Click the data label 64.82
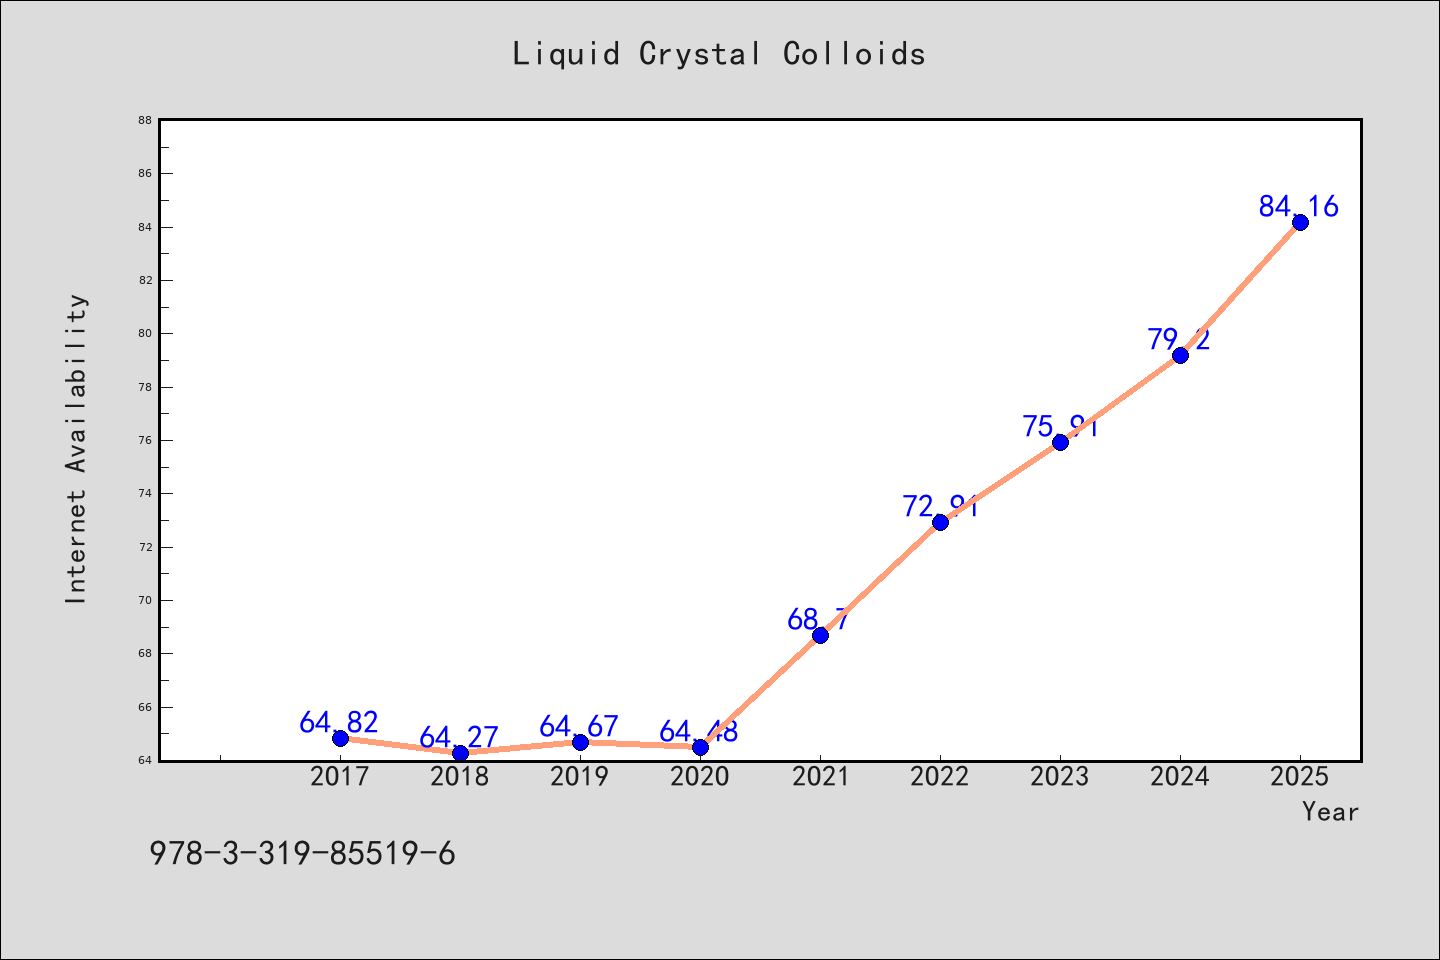 point(339,722)
